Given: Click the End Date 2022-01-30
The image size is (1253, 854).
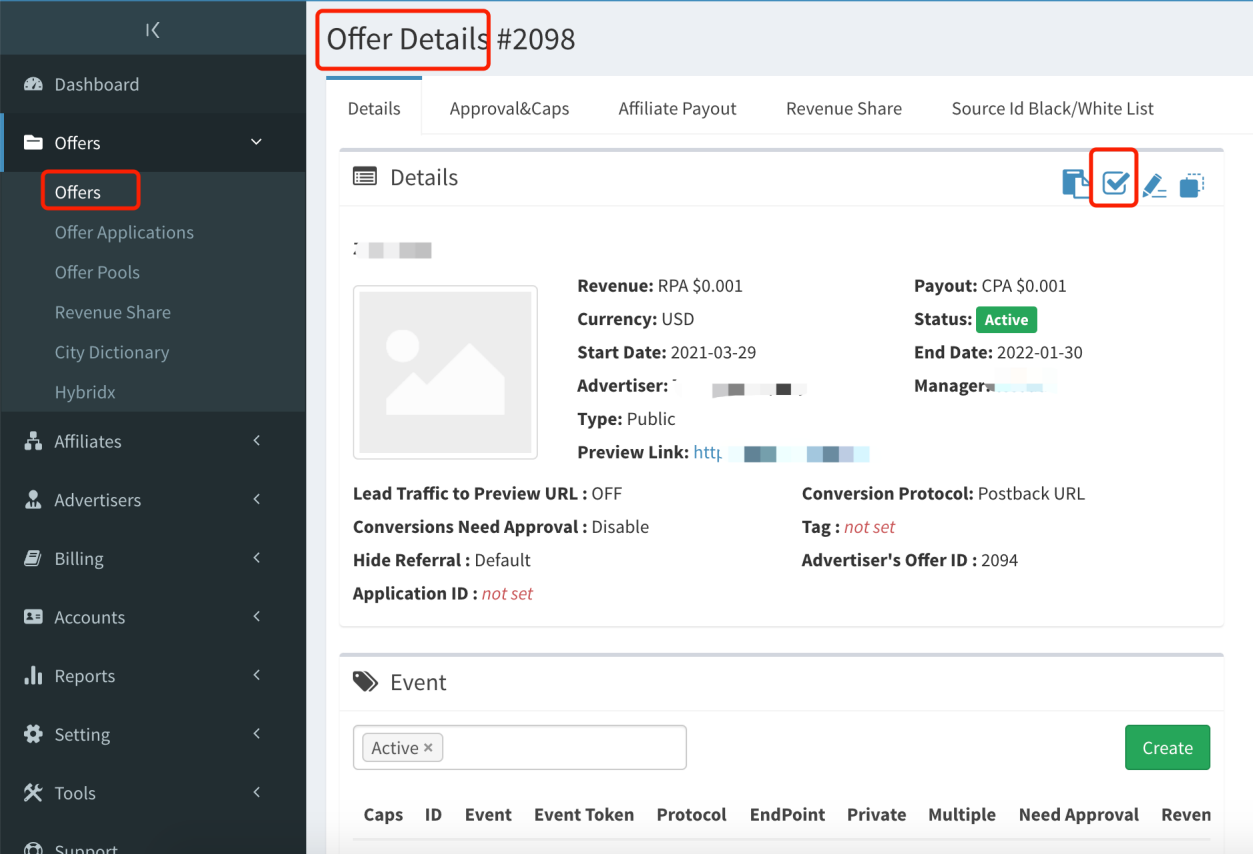Looking at the screenshot, I should coord(1039,353).
